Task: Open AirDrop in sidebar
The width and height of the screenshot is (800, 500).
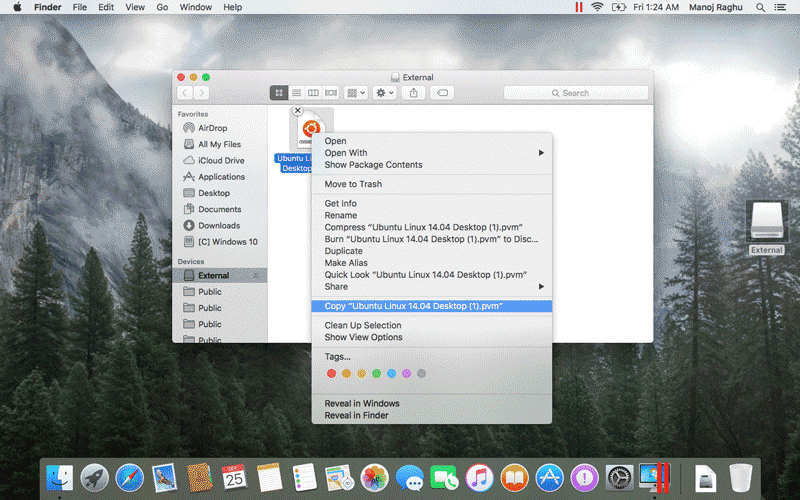Action: click(x=219, y=128)
